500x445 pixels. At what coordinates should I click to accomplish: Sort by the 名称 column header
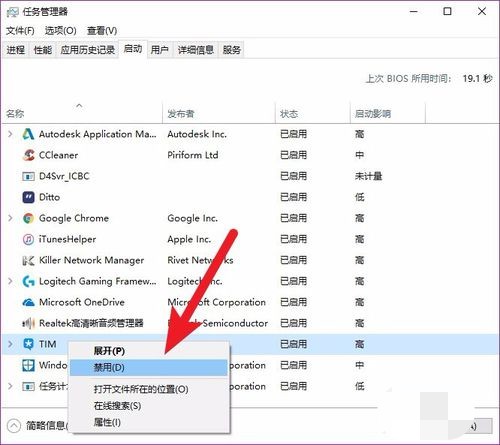(82, 113)
